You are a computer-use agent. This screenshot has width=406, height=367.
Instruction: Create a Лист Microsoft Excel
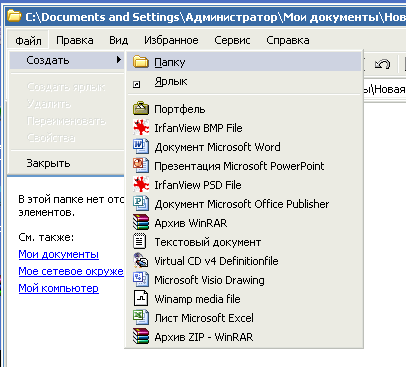[244, 318]
